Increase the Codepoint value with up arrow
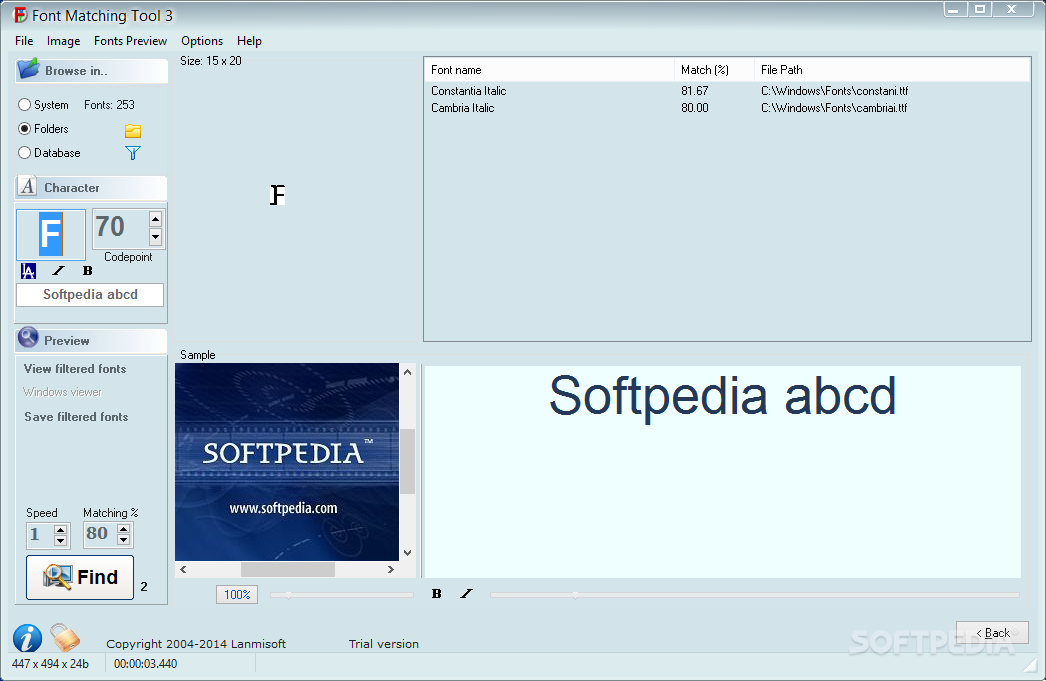This screenshot has width=1046, height=681. pos(155,219)
